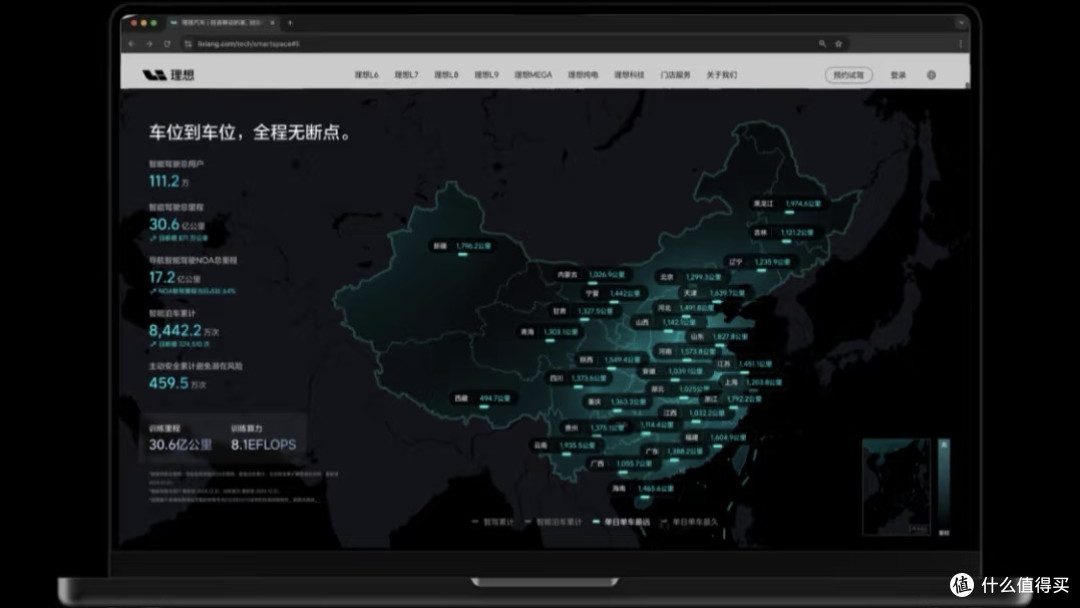Go back with the browser back arrow

click(x=132, y=43)
